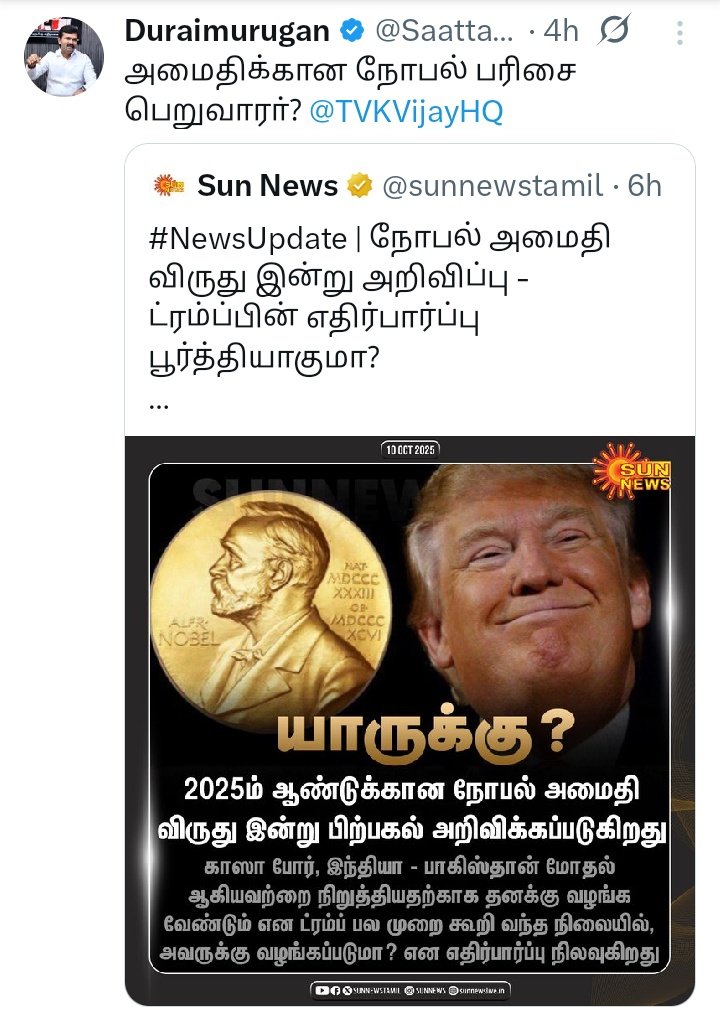
Task: Click the Duraimurugan display name
Action: click(x=227, y=31)
